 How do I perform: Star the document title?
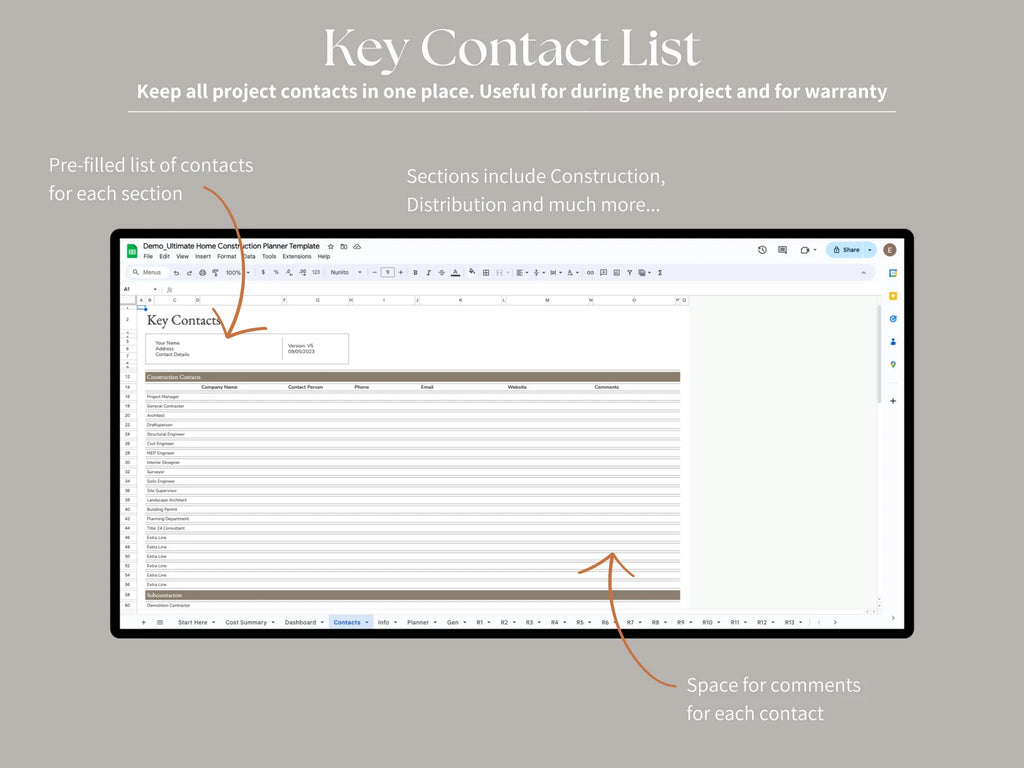click(x=331, y=246)
